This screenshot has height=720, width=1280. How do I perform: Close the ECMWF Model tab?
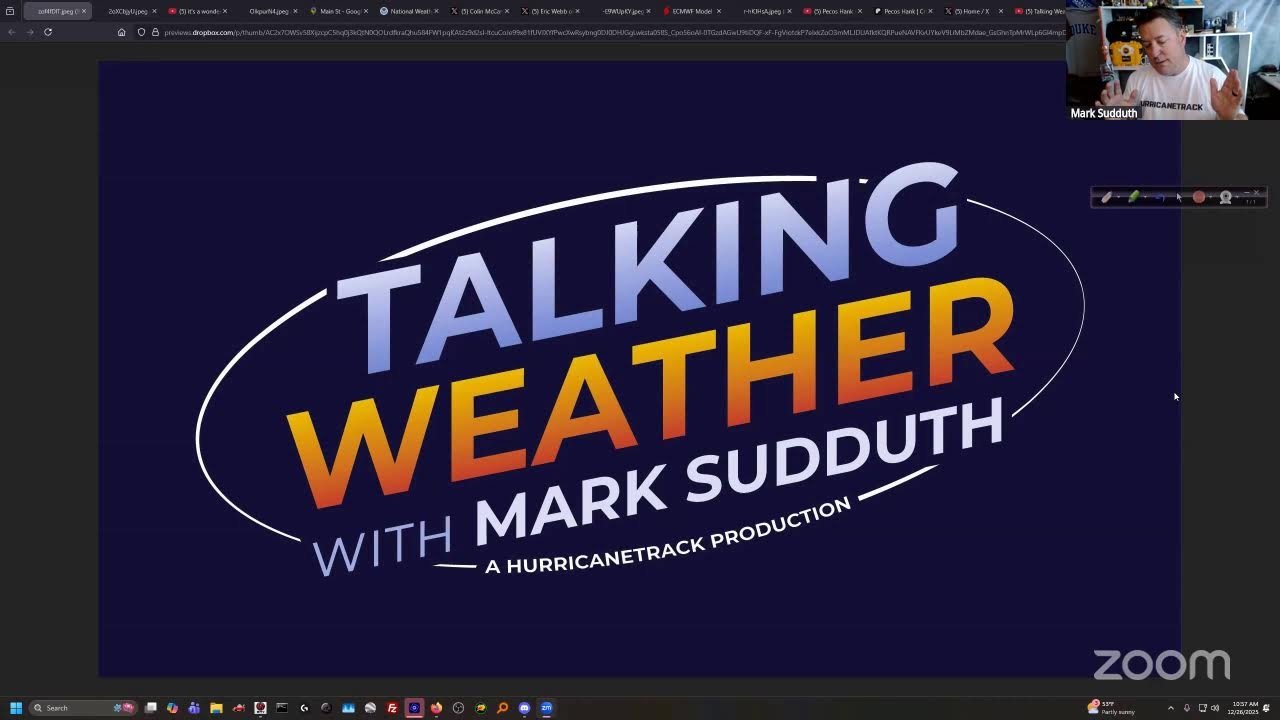point(719,11)
